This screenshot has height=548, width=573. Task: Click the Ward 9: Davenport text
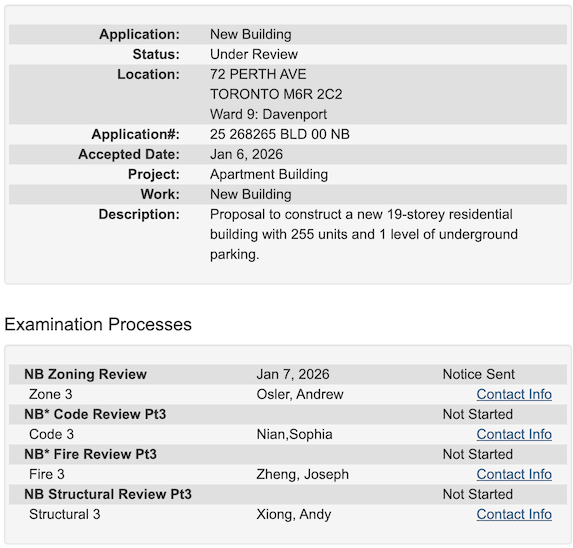tap(268, 114)
